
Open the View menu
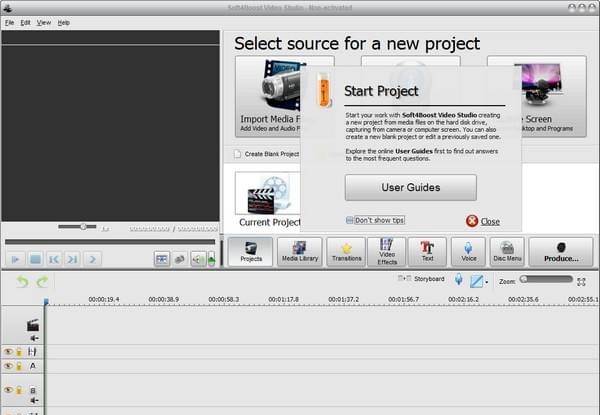[x=44, y=23]
